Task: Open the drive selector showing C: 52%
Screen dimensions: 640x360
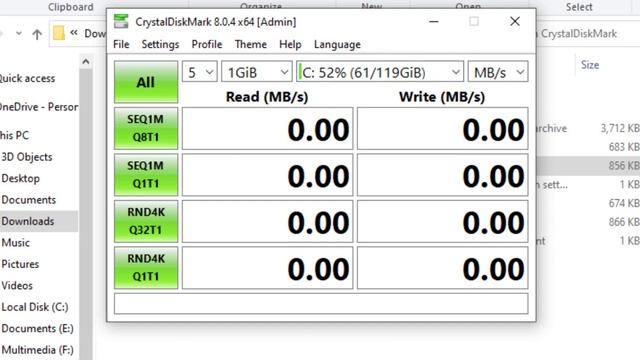Action: 380,72
